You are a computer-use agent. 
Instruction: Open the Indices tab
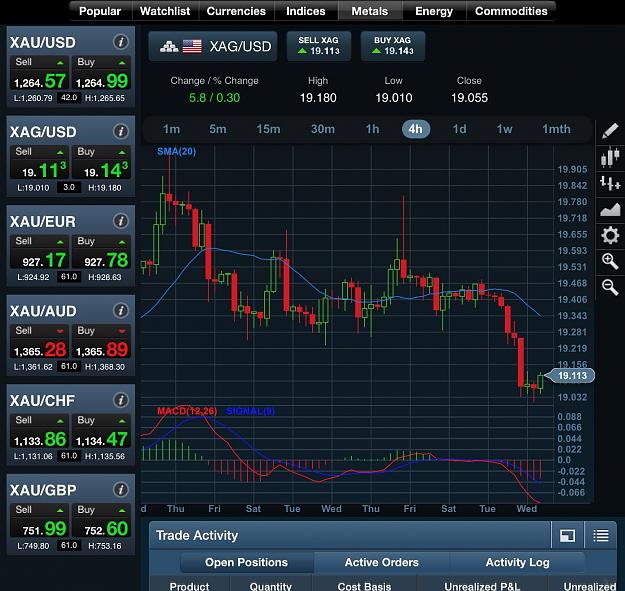(306, 11)
